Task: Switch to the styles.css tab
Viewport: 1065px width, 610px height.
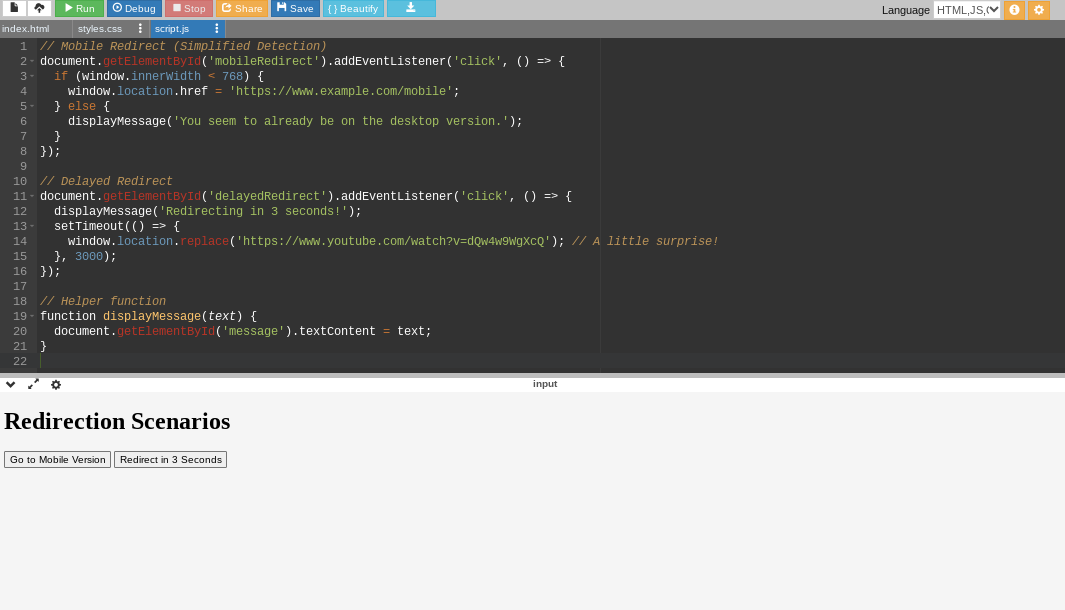Action: 100,29
